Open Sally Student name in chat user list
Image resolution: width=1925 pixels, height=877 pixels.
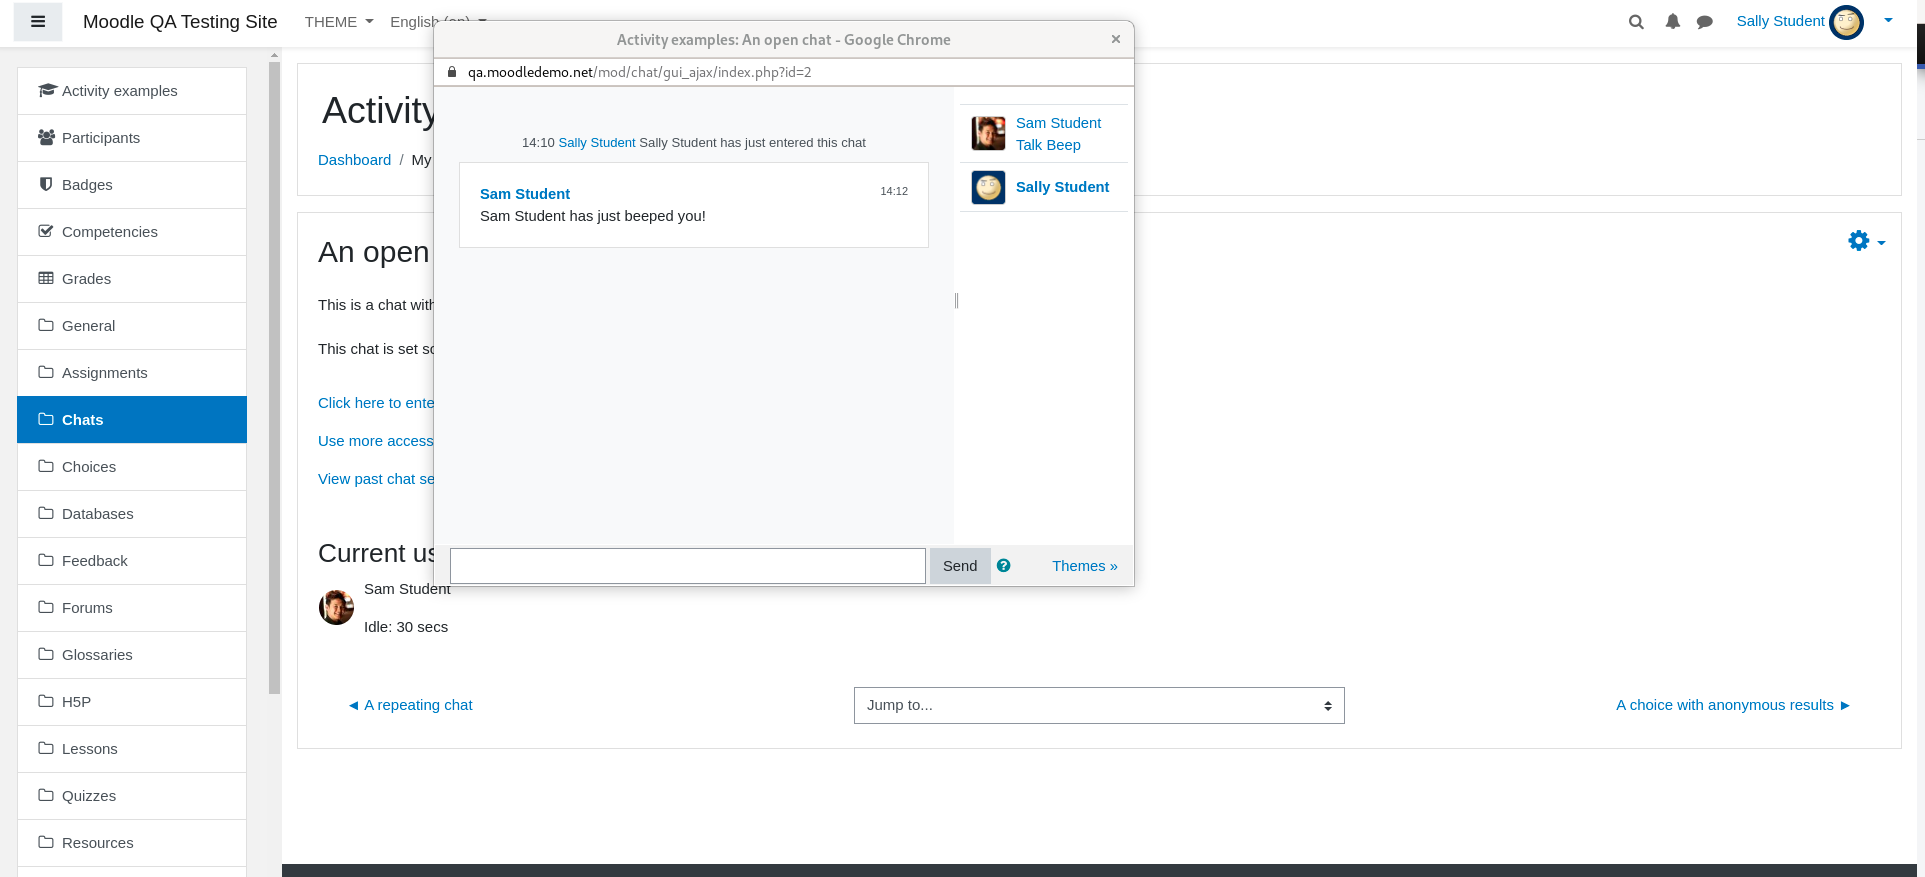tap(1062, 187)
